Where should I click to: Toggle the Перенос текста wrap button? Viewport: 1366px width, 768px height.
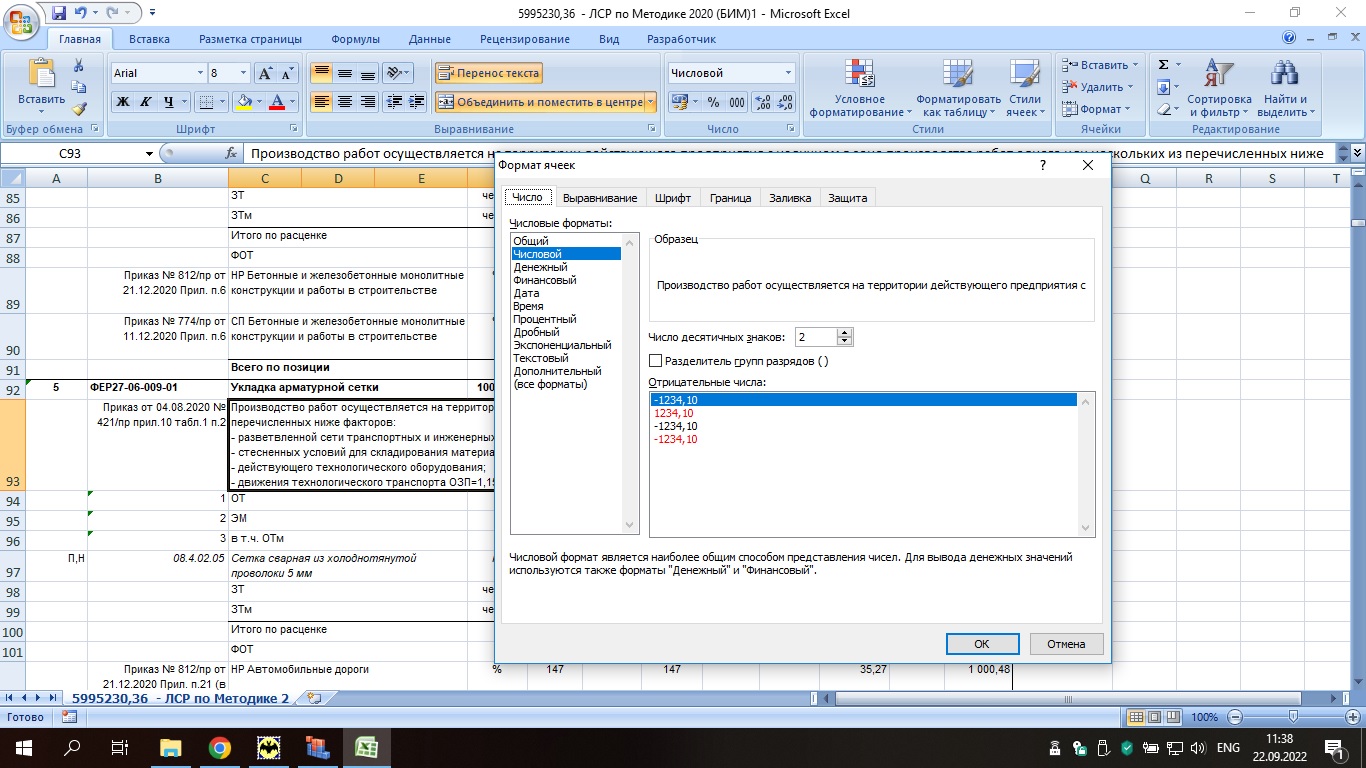[489, 73]
